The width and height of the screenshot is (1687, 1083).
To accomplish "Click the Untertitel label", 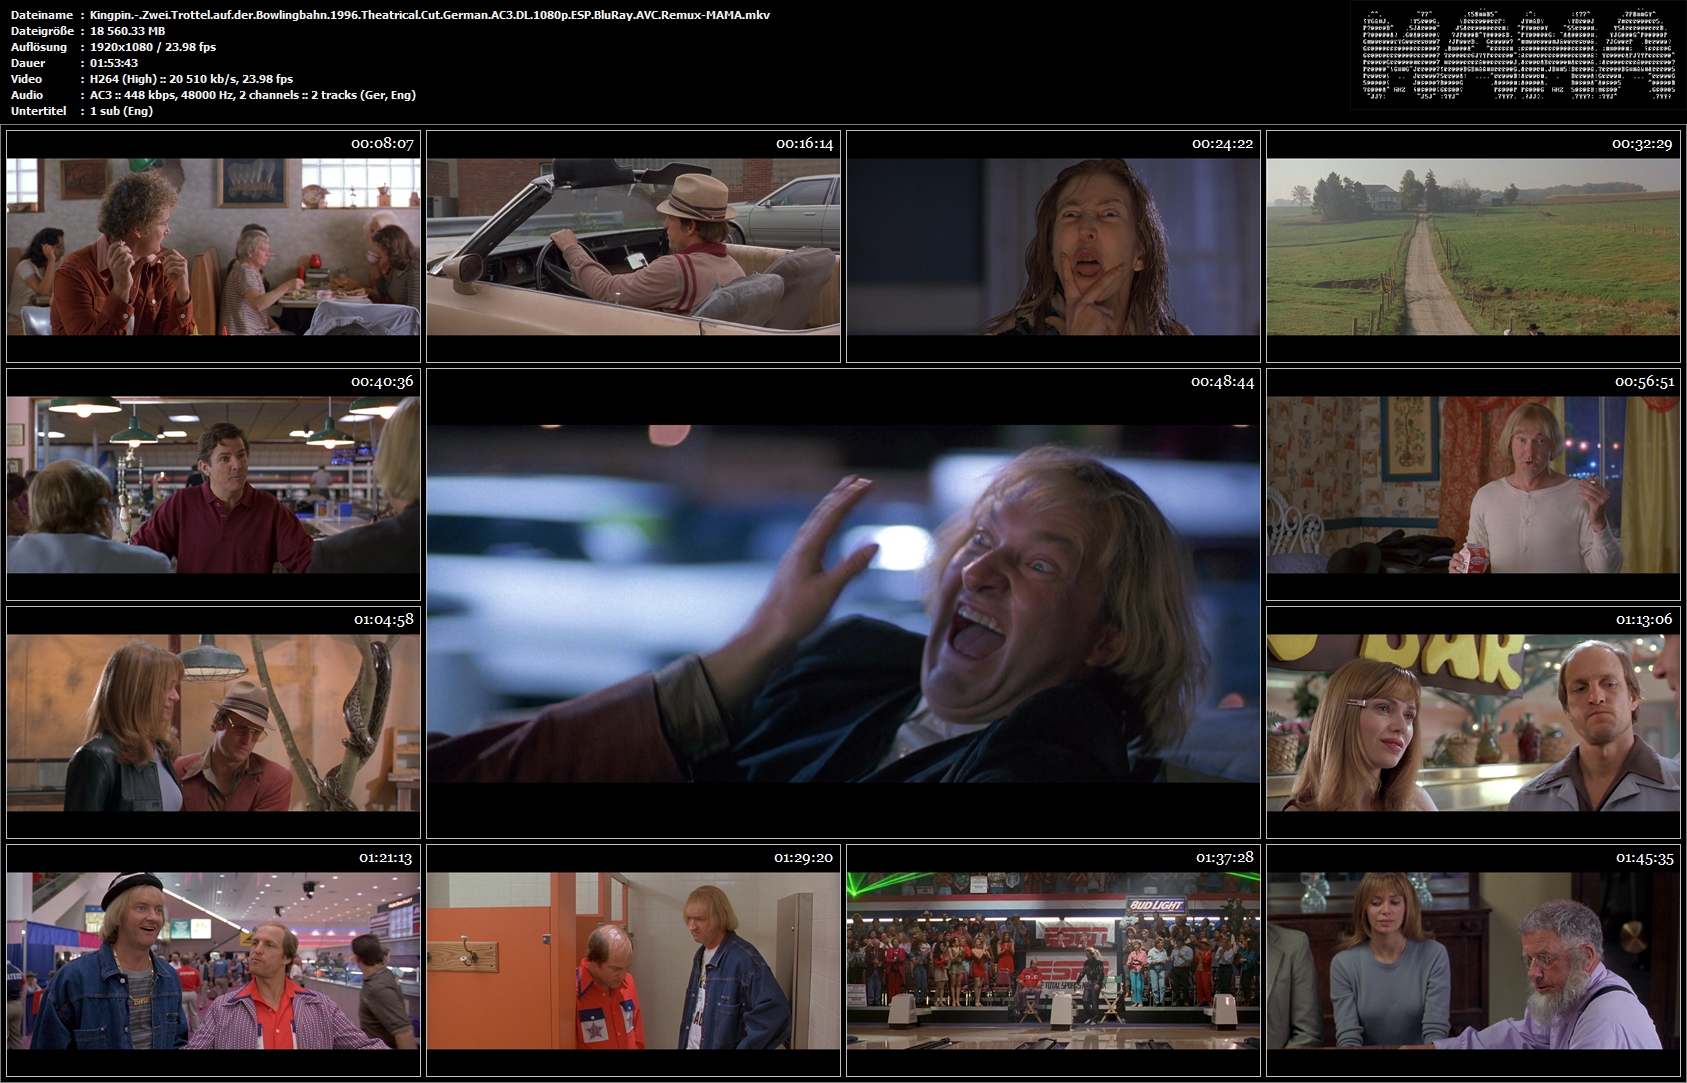I will (x=39, y=111).
